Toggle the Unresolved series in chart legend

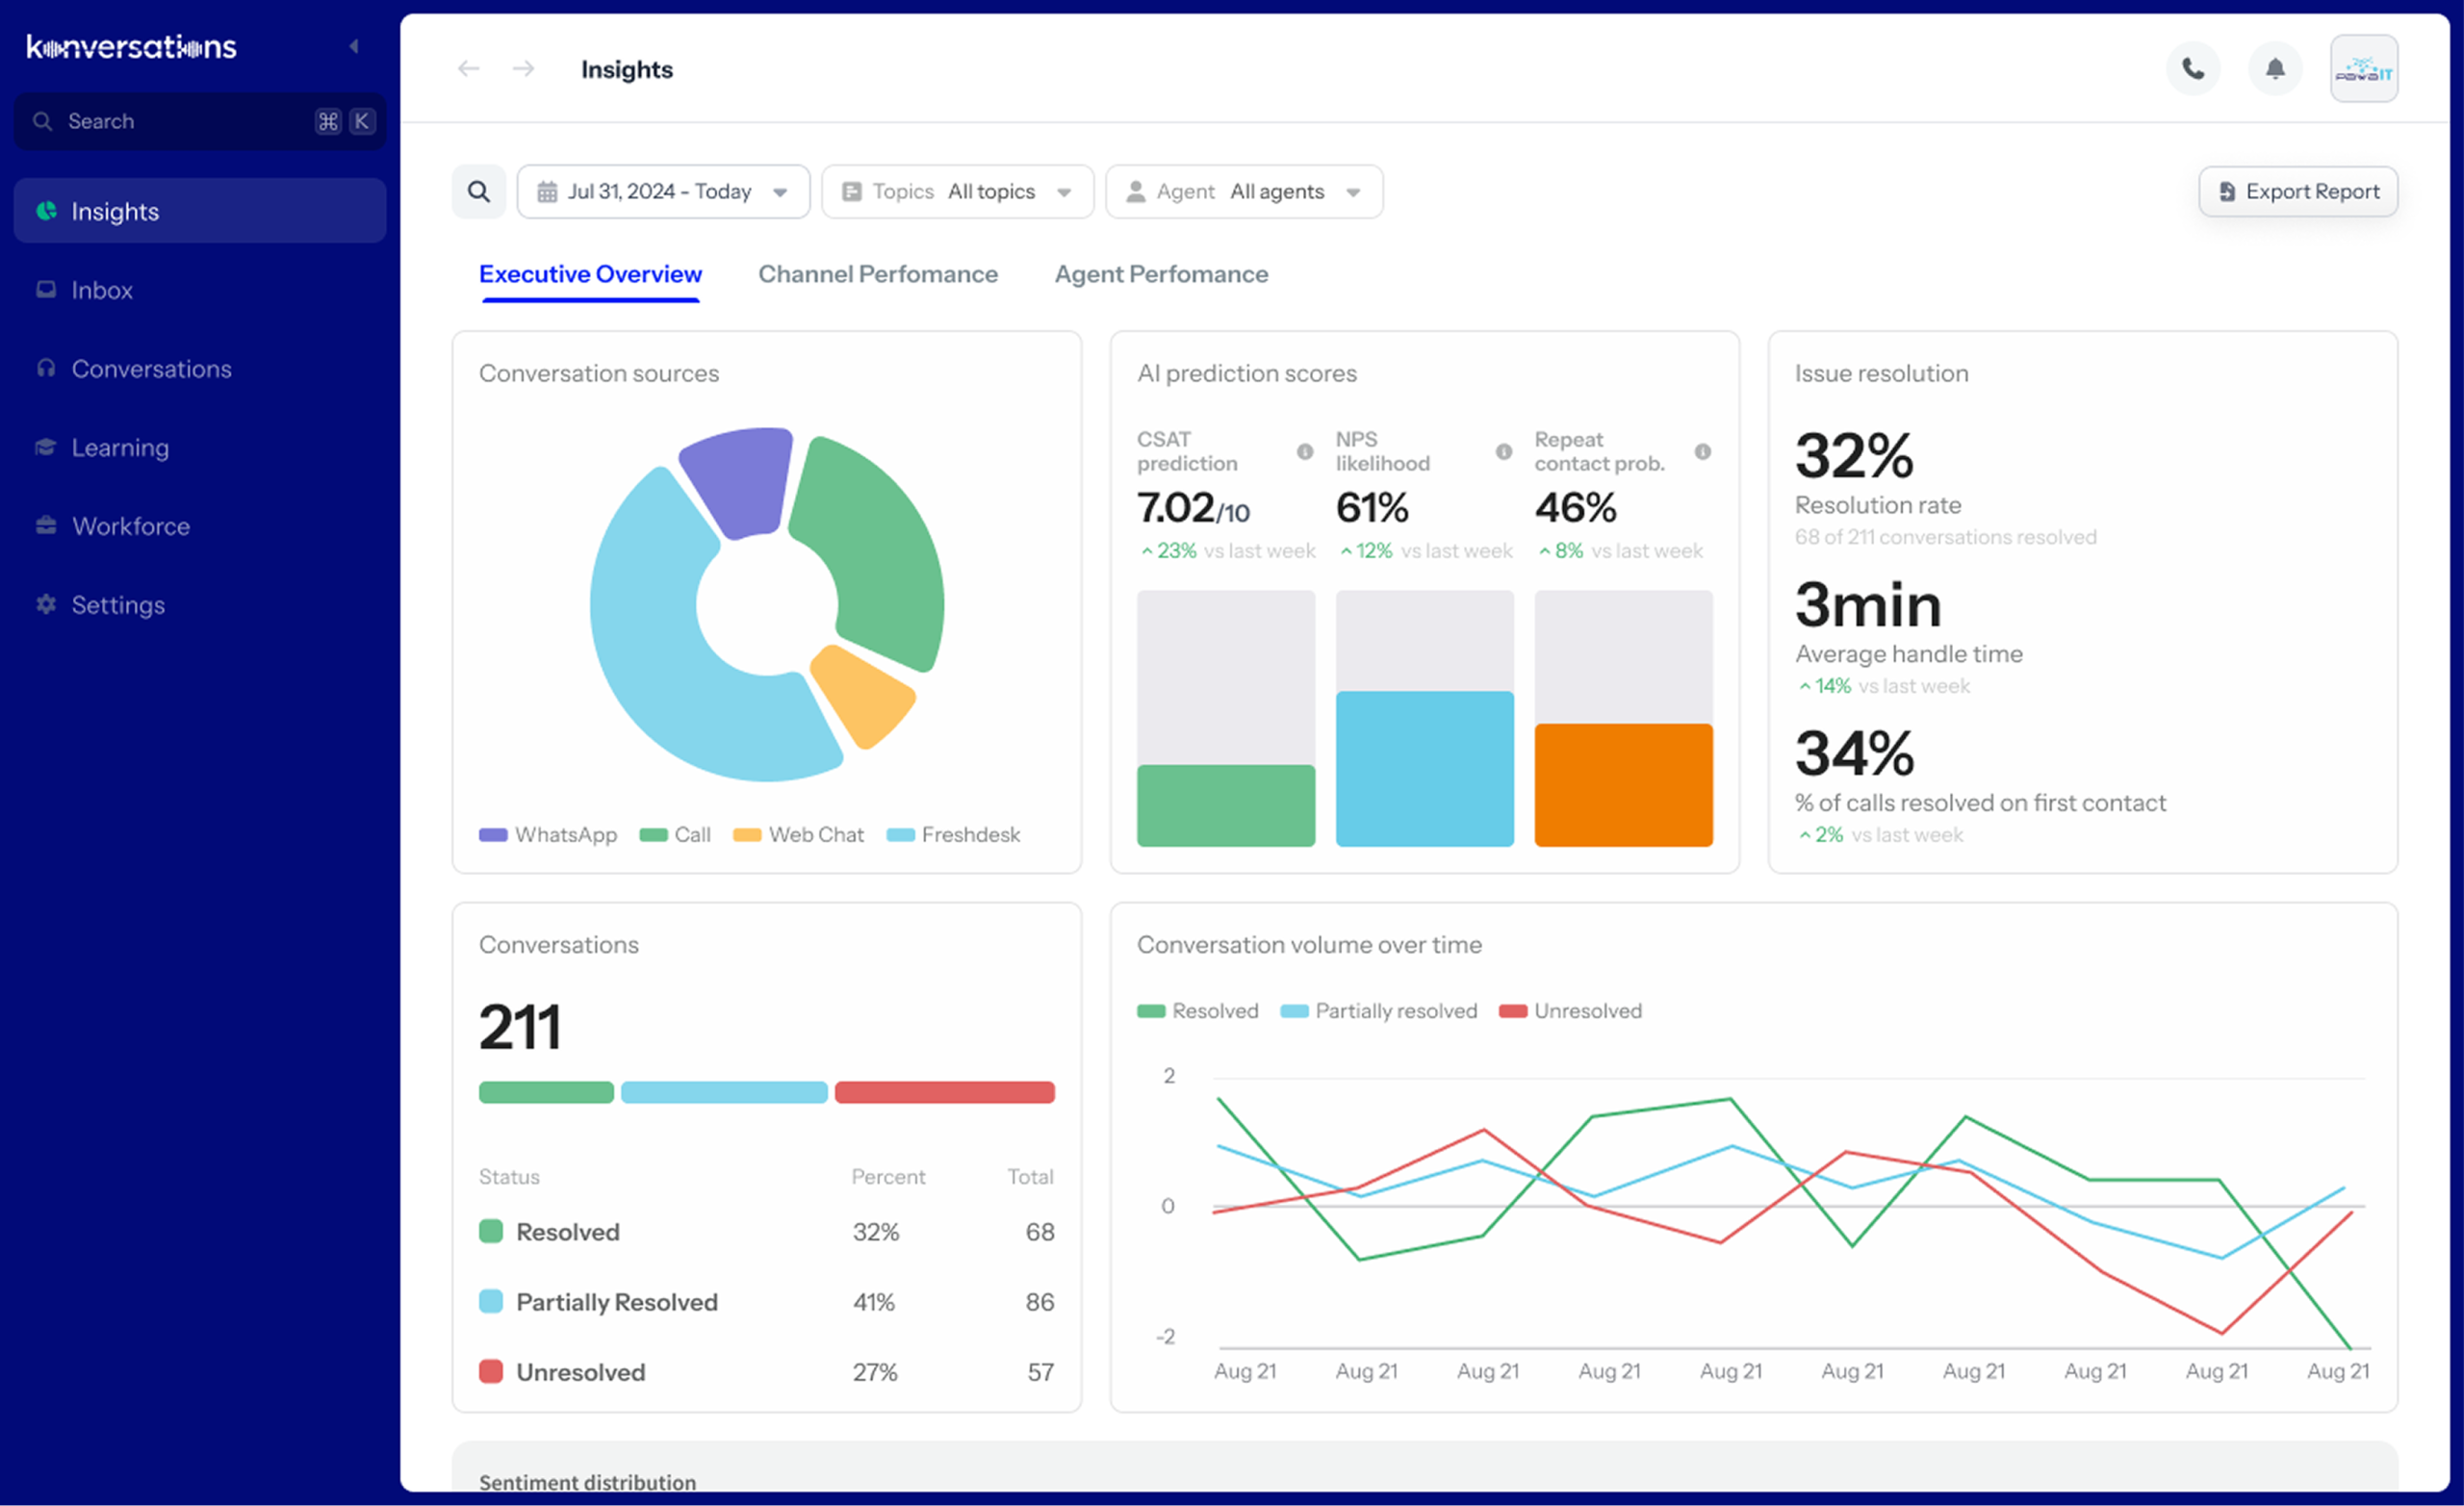[1570, 1011]
